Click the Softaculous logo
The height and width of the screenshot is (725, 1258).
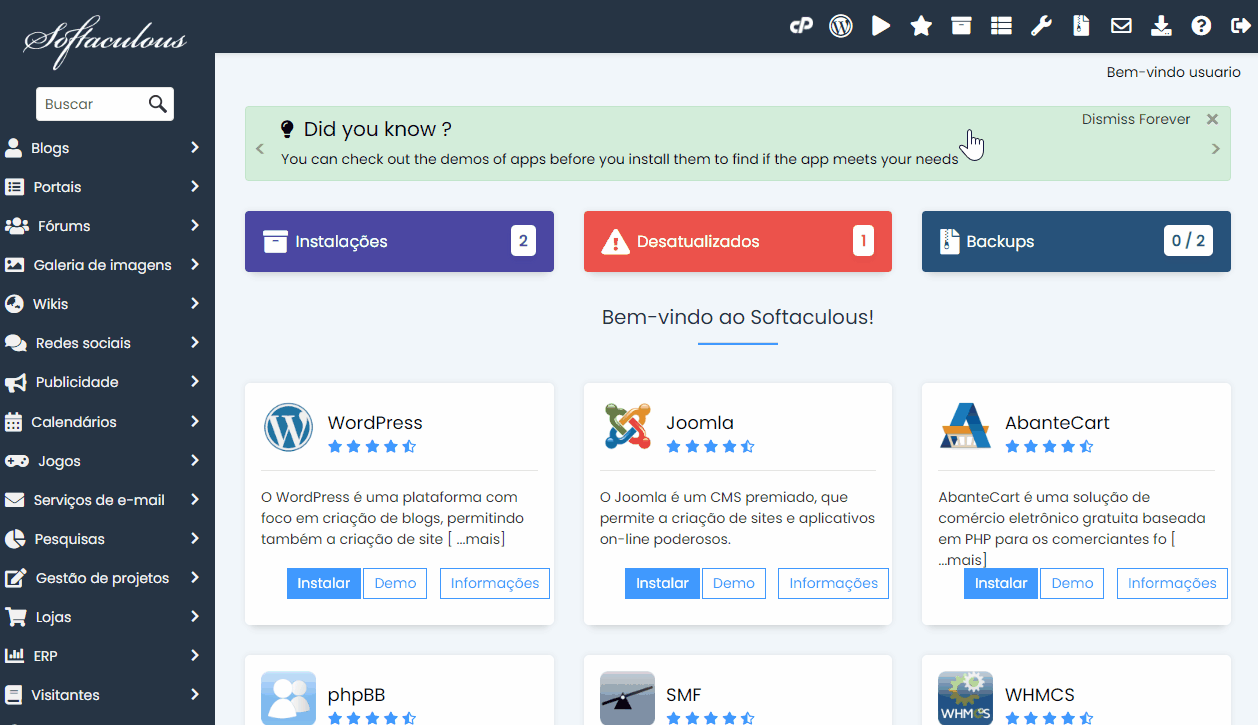[x=106, y=42]
